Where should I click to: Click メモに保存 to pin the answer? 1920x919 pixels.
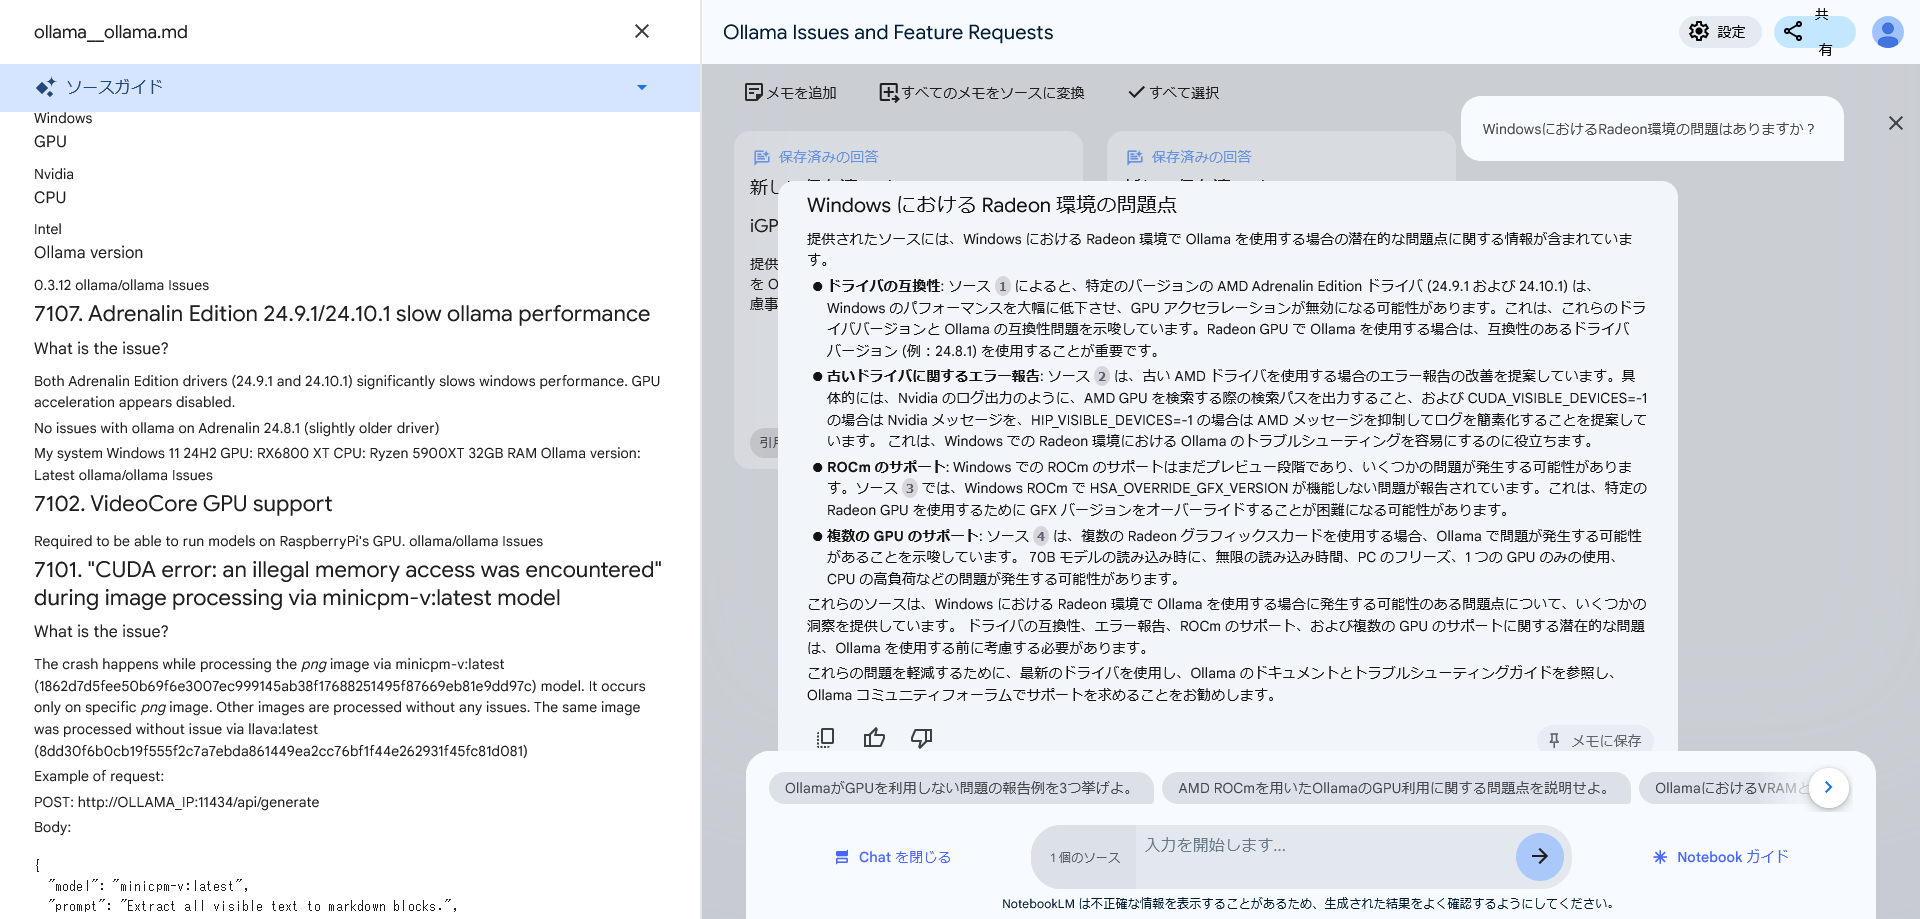pos(1595,740)
